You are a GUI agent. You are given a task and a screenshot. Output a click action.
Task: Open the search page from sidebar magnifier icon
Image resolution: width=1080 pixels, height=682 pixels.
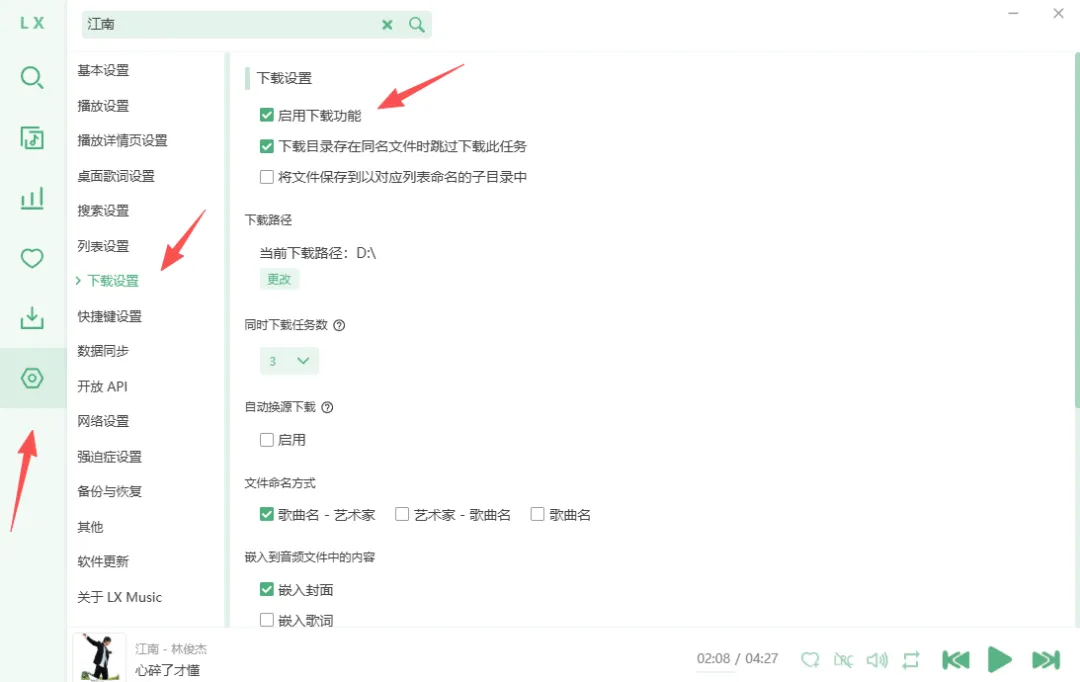[x=32, y=78]
